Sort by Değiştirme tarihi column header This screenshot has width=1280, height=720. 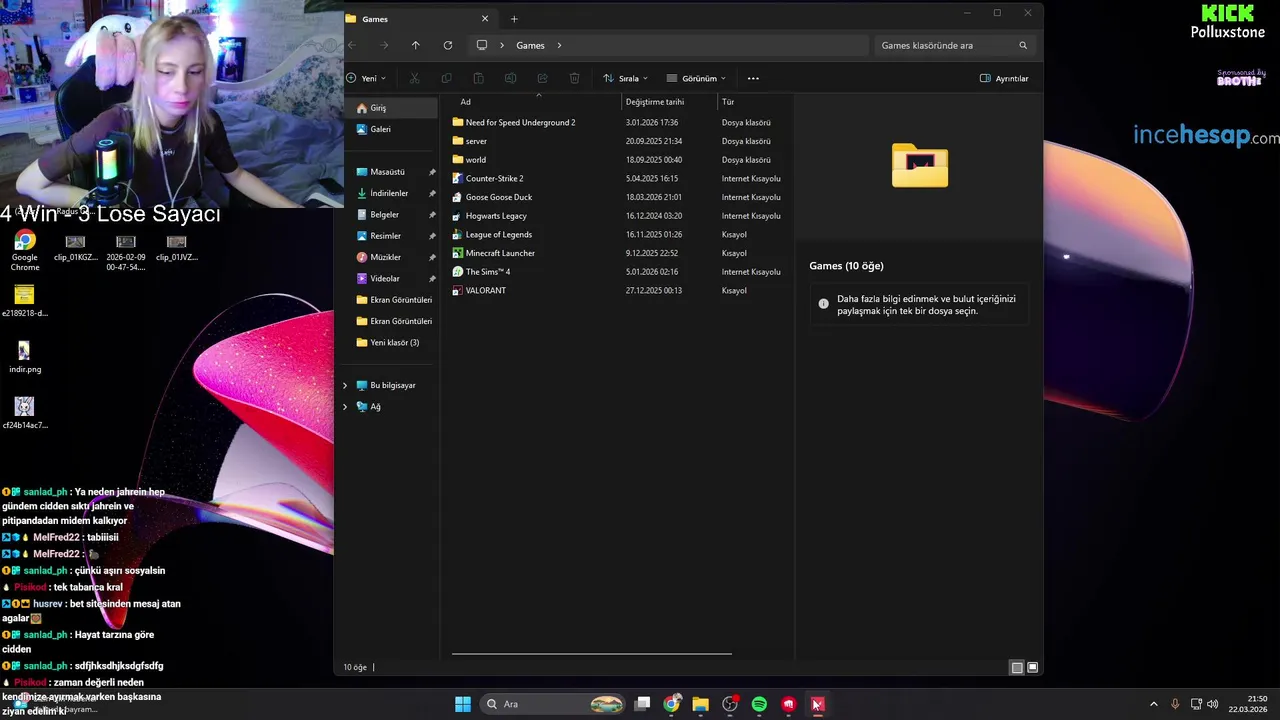tap(655, 101)
